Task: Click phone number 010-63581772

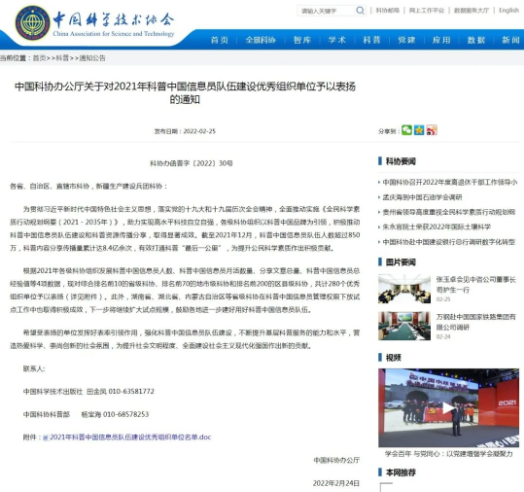Action: pyautogui.click(x=131, y=391)
